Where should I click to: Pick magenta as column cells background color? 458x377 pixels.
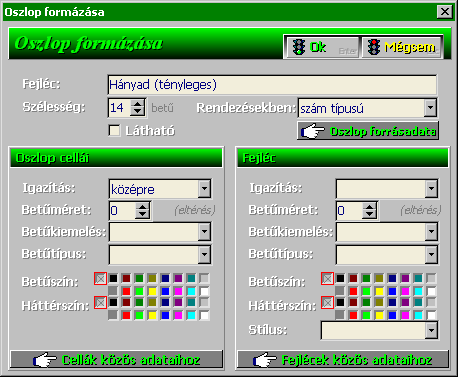tap(178, 315)
